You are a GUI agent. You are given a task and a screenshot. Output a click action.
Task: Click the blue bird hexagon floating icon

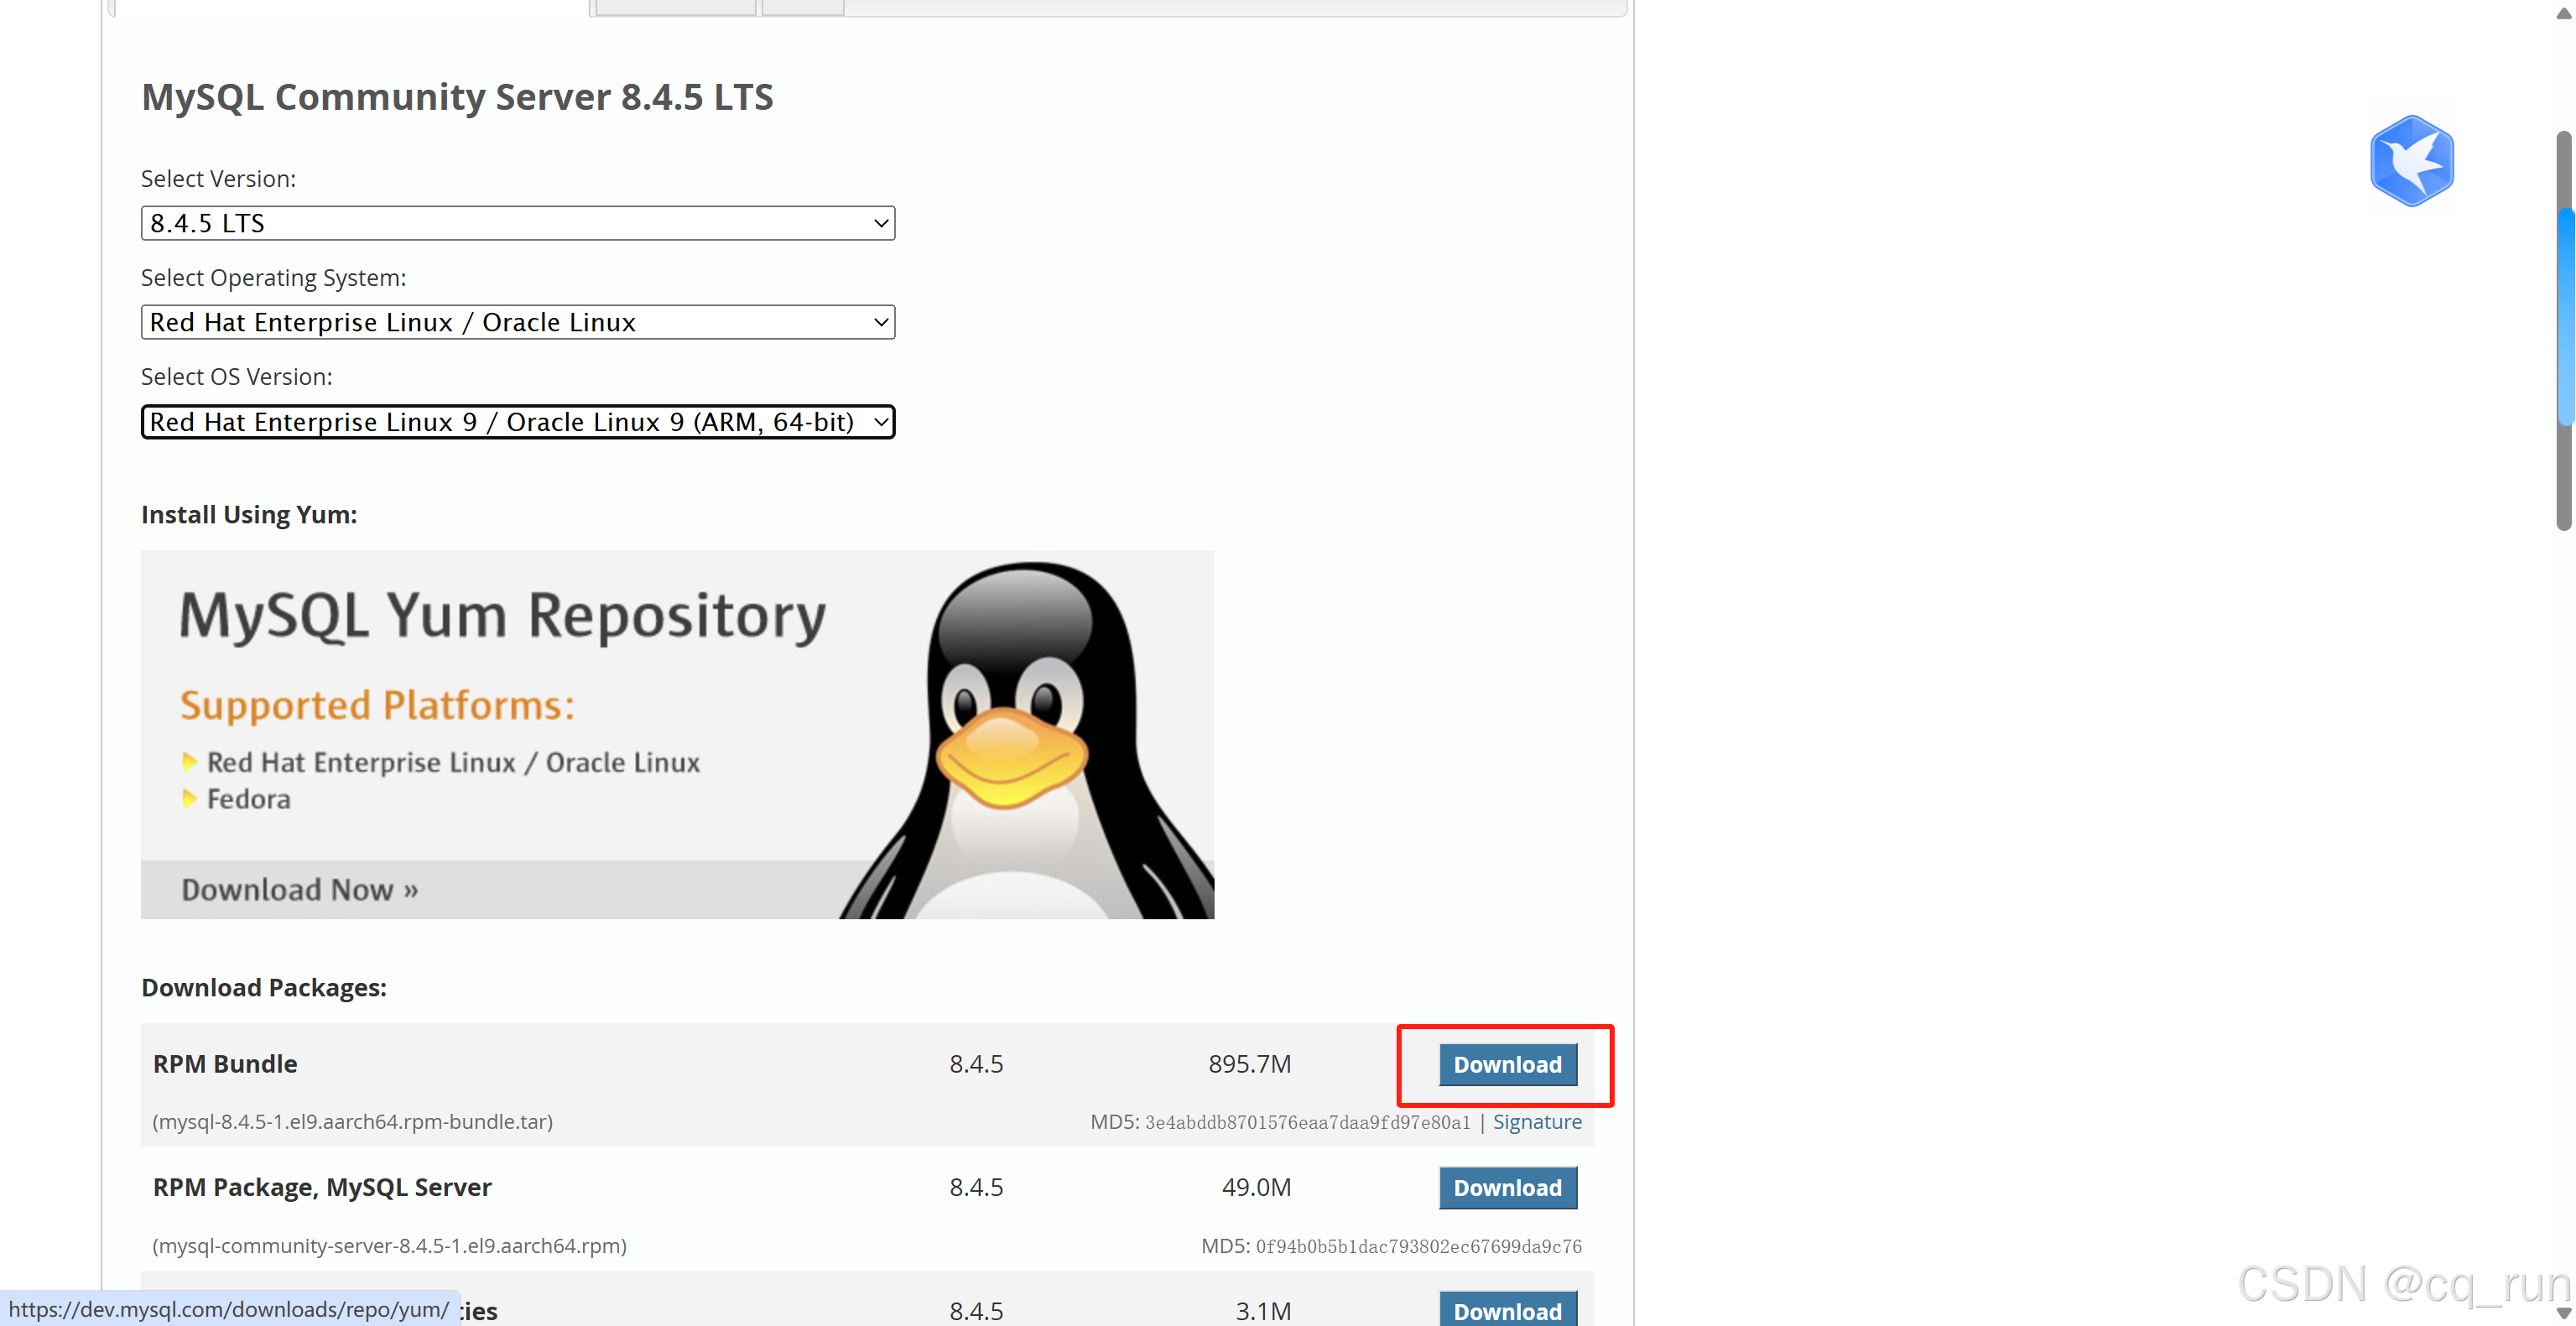coord(2411,161)
